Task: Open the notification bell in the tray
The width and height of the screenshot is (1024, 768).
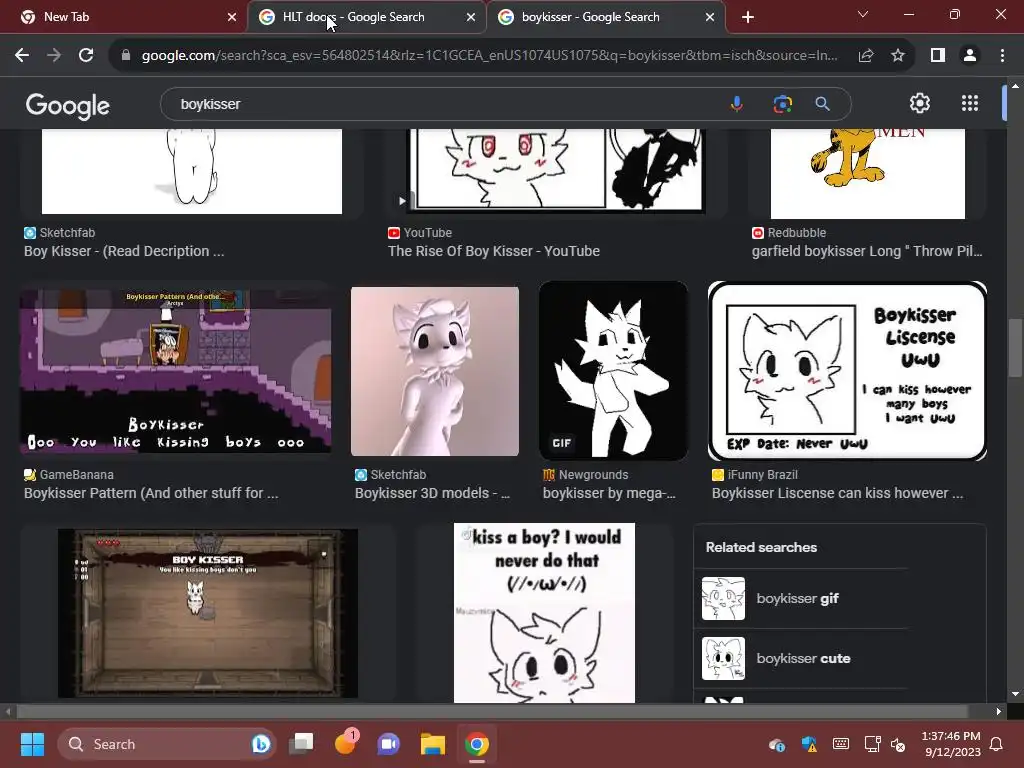Action: click(997, 744)
